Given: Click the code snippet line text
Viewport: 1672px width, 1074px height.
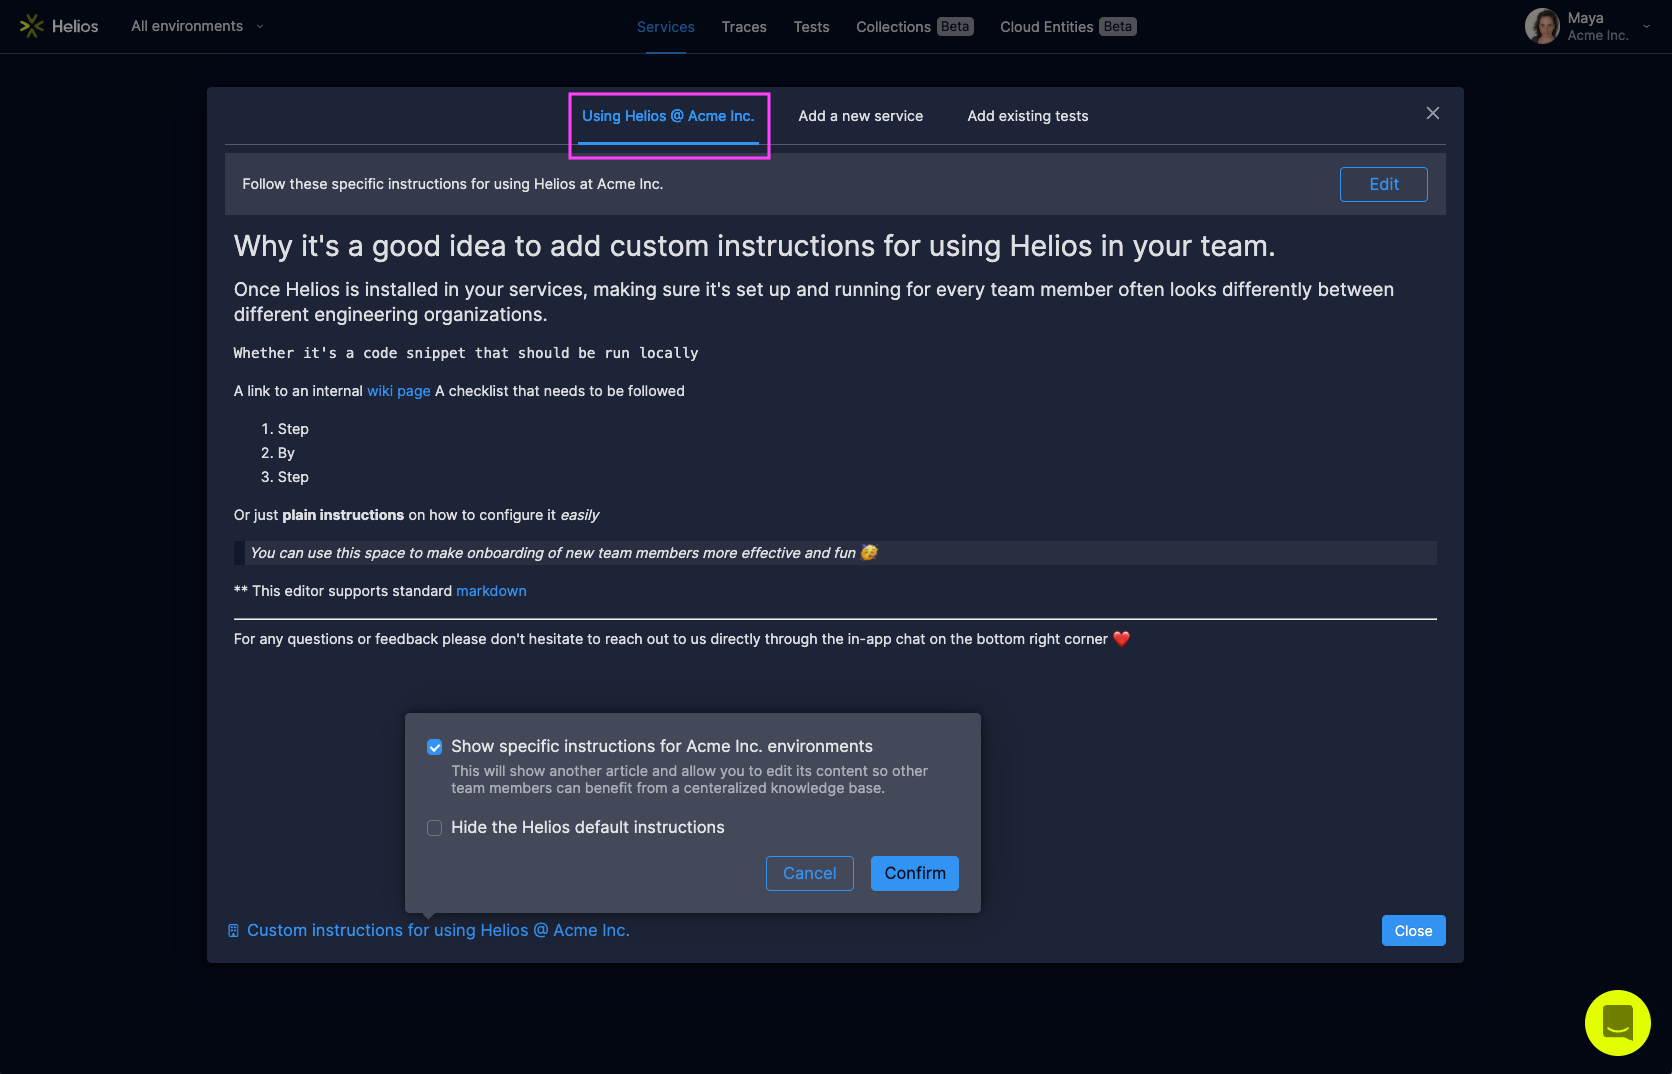Looking at the screenshot, I should click(466, 353).
